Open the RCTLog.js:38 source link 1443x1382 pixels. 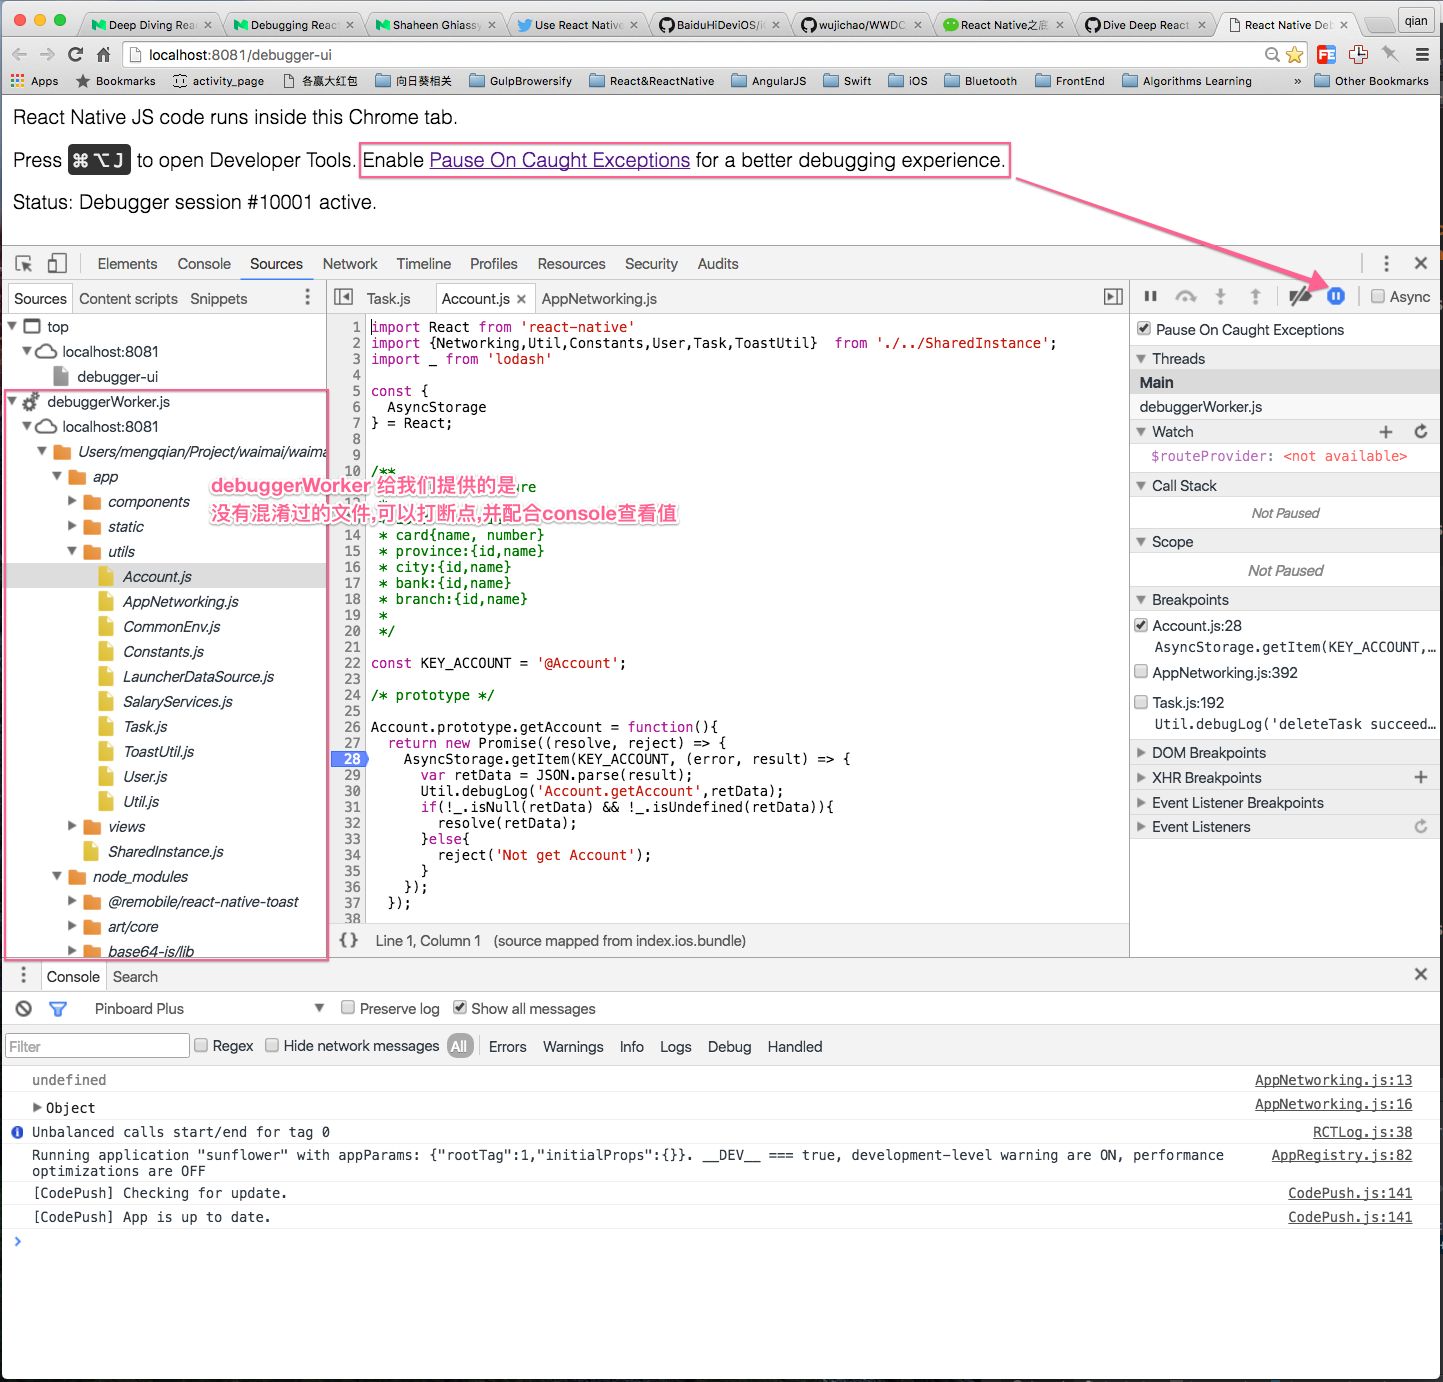click(1363, 1132)
